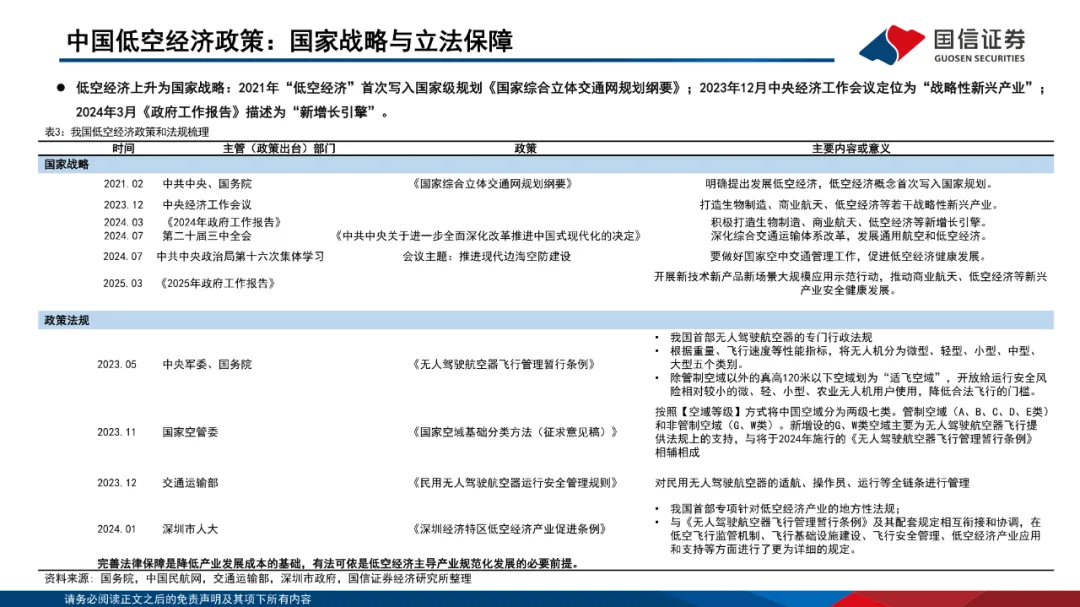1080x607 pixels.
Task: Click the date cell 2023.12 for 中央经济工作会议
Action: pyautogui.click(x=123, y=205)
